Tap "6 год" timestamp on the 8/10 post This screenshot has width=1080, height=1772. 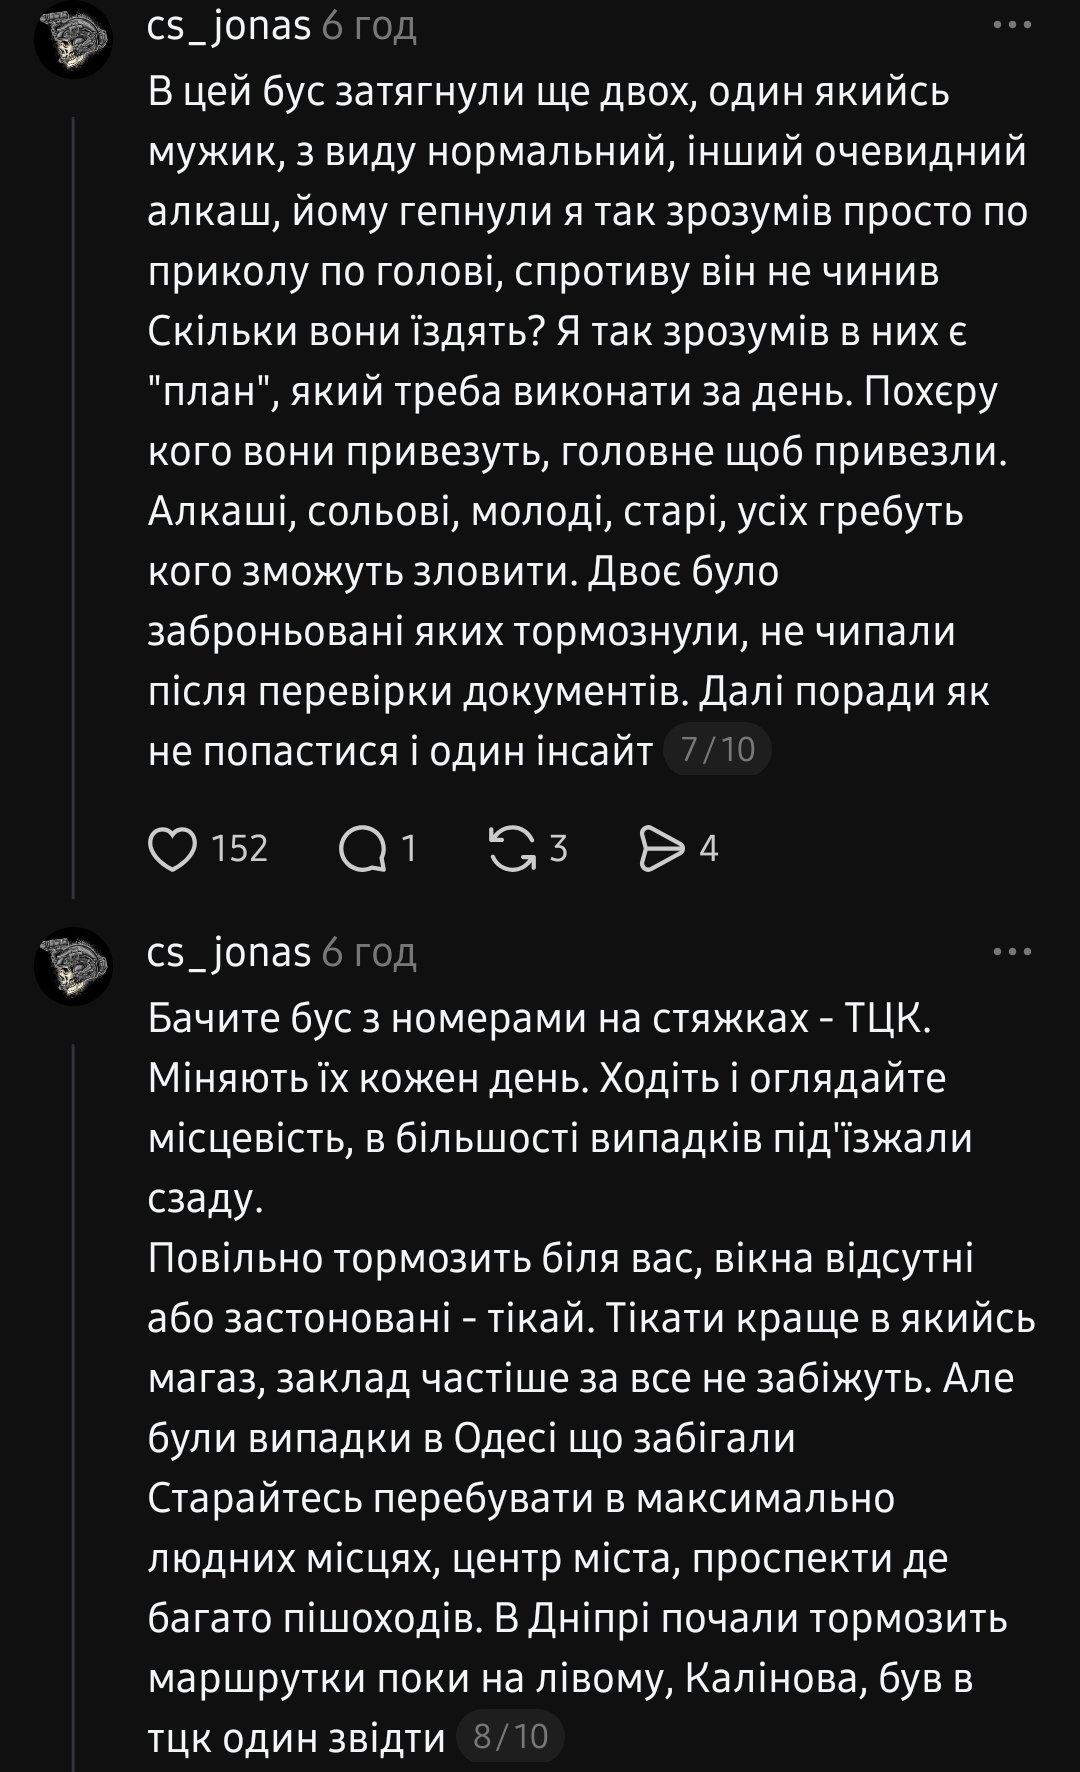[369, 952]
